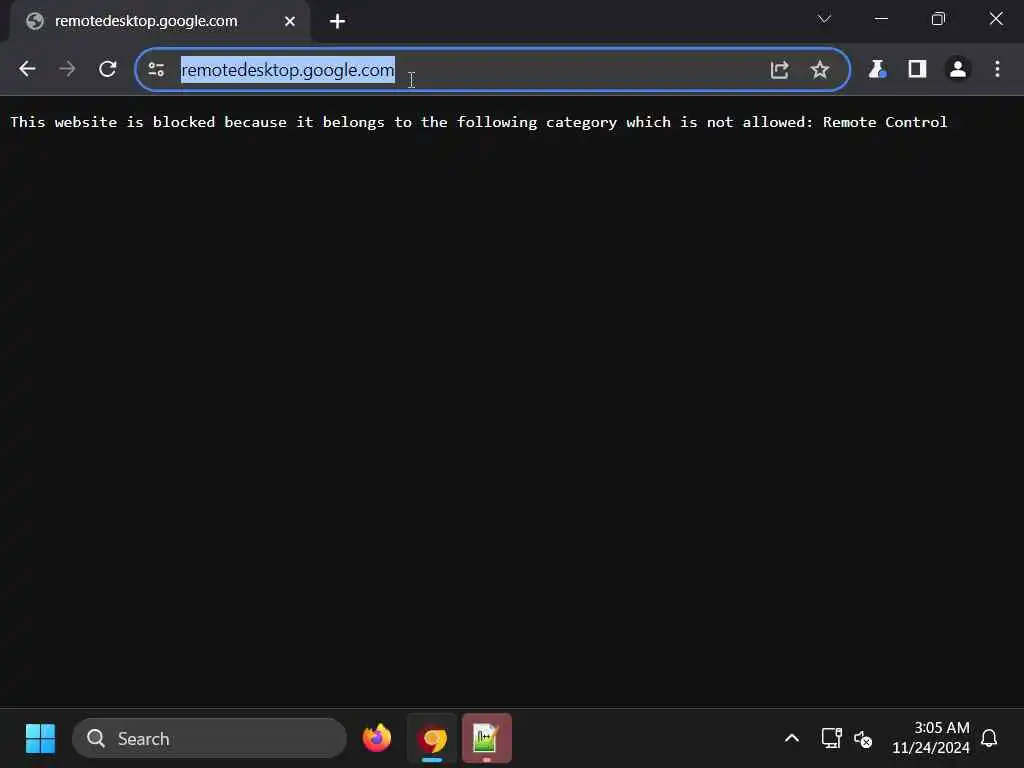
Task: Open the green notepad app in taskbar
Action: (x=487, y=739)
